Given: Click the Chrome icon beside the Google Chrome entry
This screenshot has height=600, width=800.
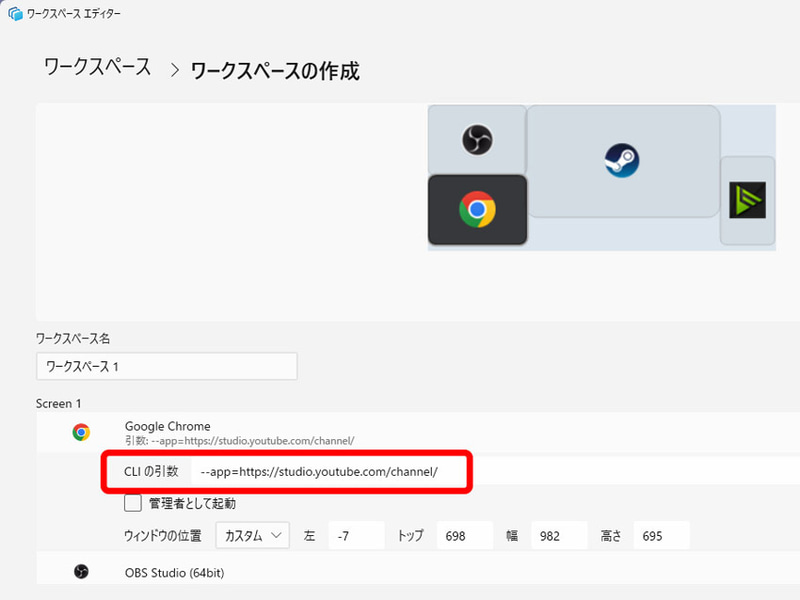Looking at the screenshot, I should (80, 431).
